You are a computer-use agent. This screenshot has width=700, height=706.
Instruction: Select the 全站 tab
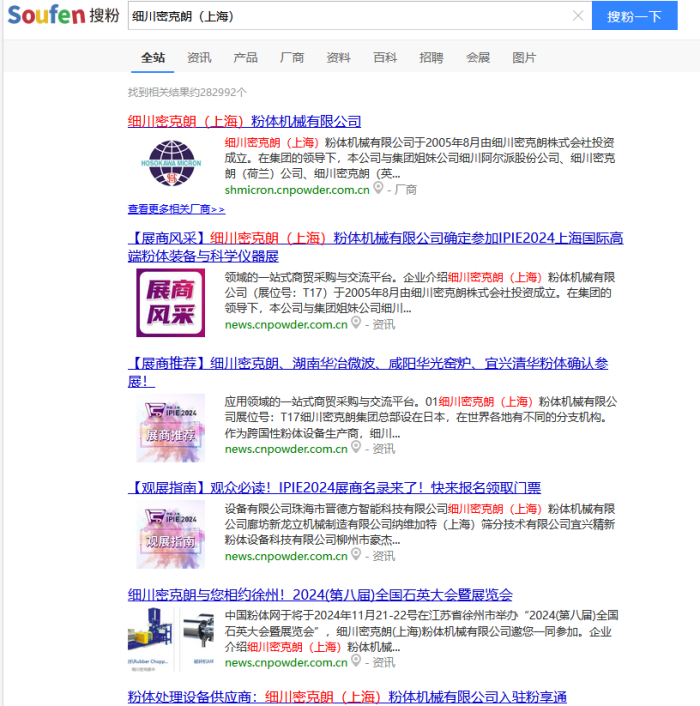point(153,58)
